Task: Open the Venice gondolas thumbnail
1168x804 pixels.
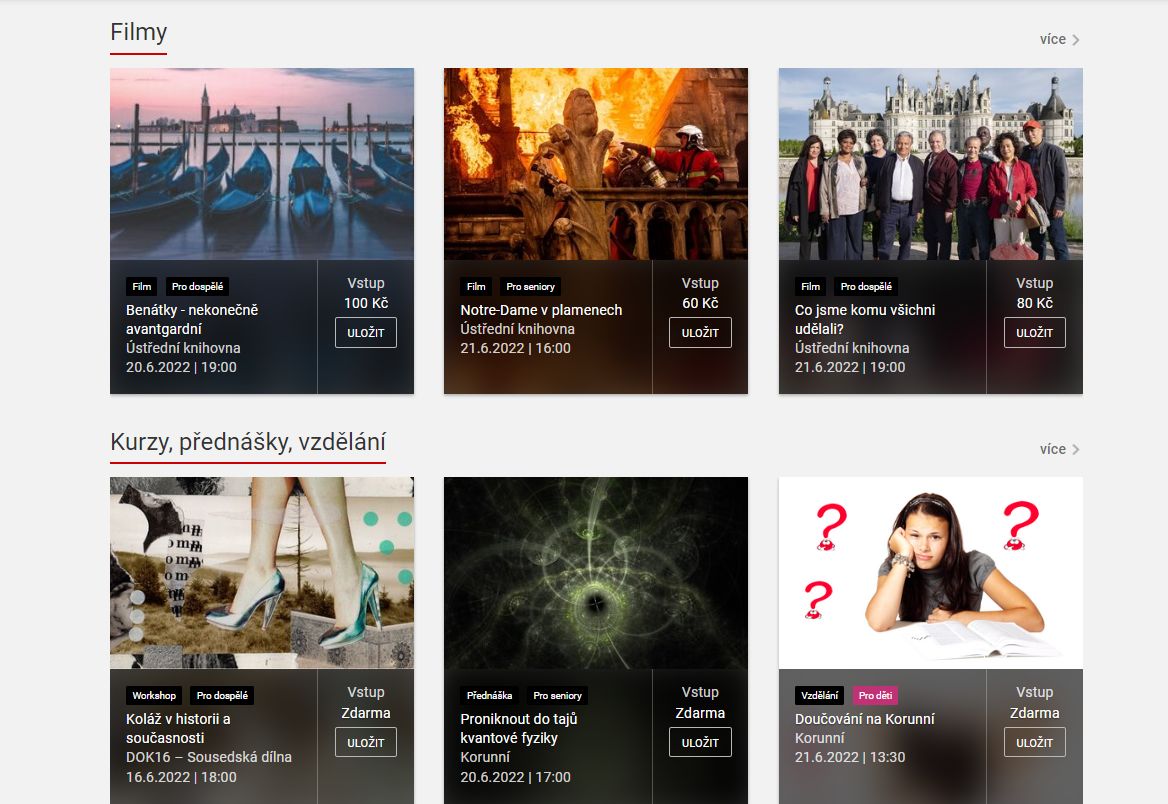Action: [262, 164]
